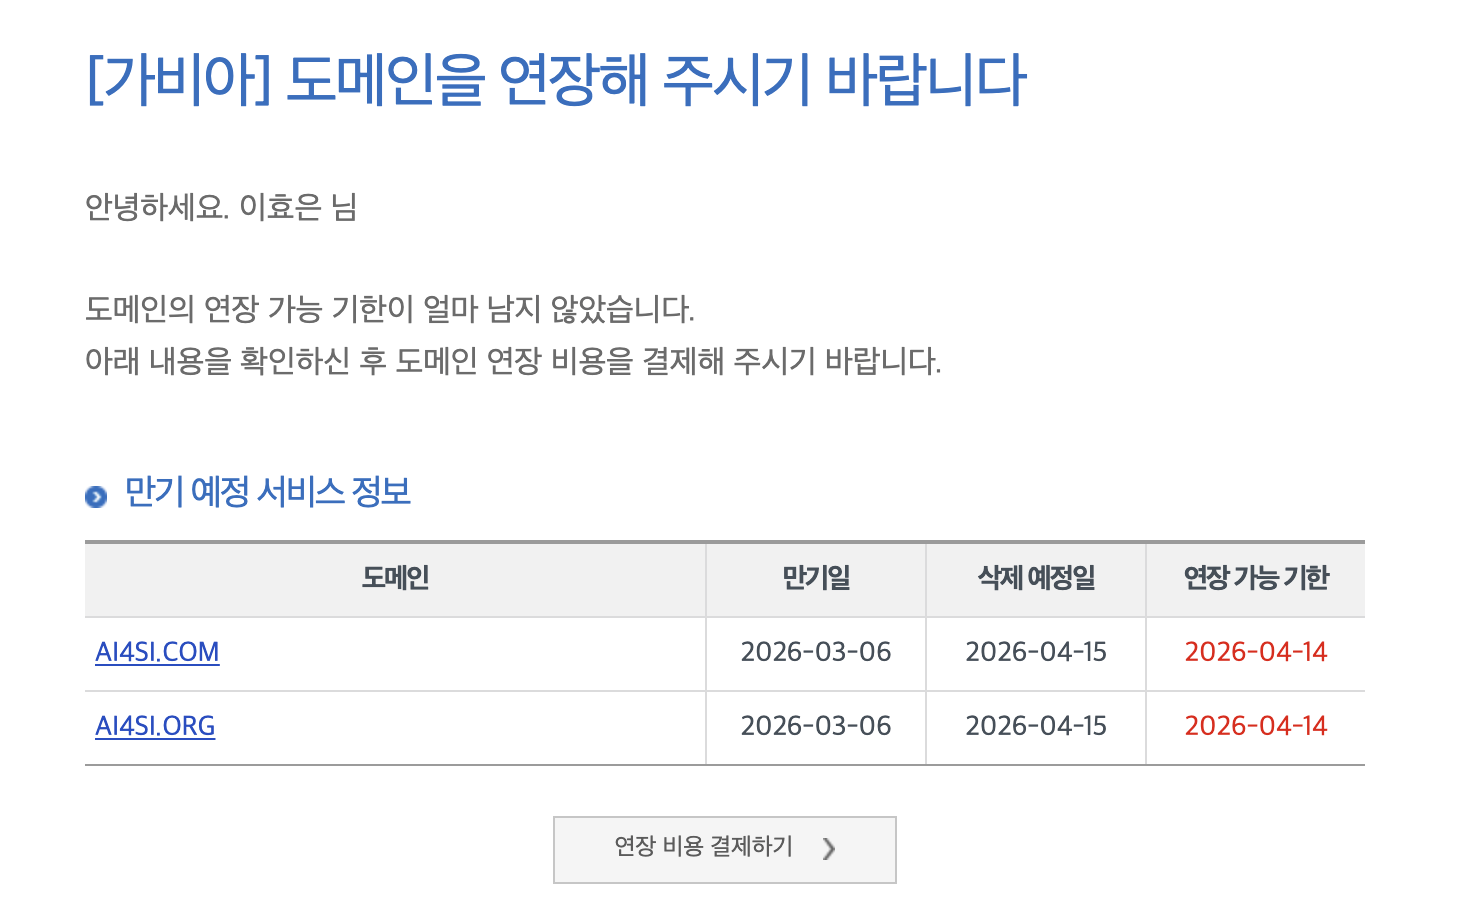Click the email title 도메인을 연장해 주시기 바랍니다

tap(656, 80)
